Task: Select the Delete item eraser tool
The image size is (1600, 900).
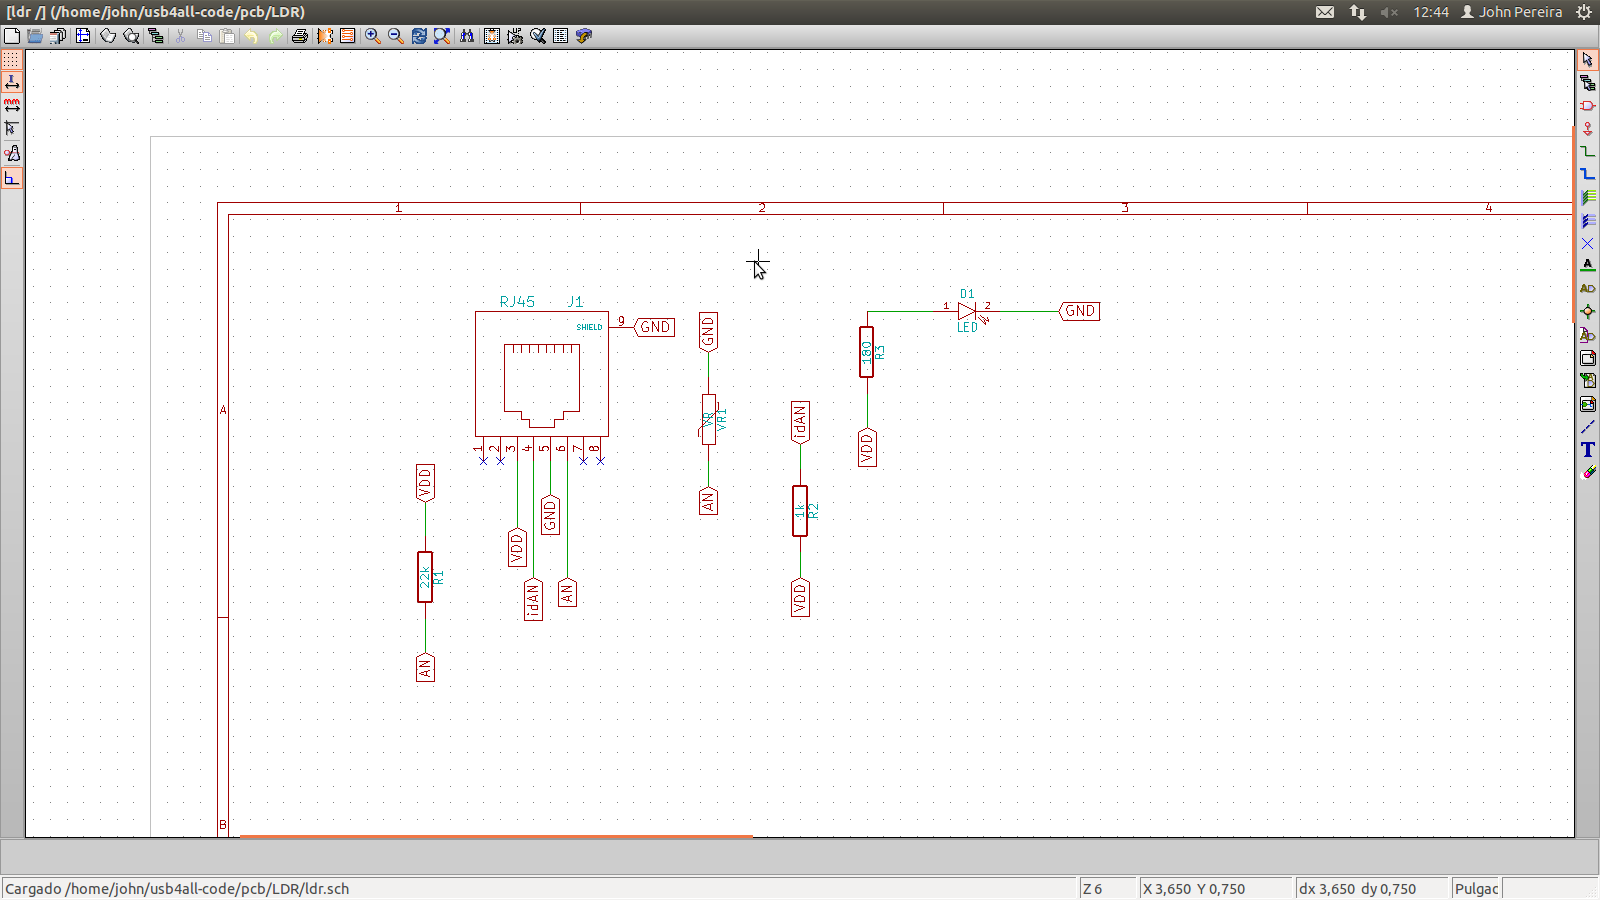Action: click(1588, 472)
